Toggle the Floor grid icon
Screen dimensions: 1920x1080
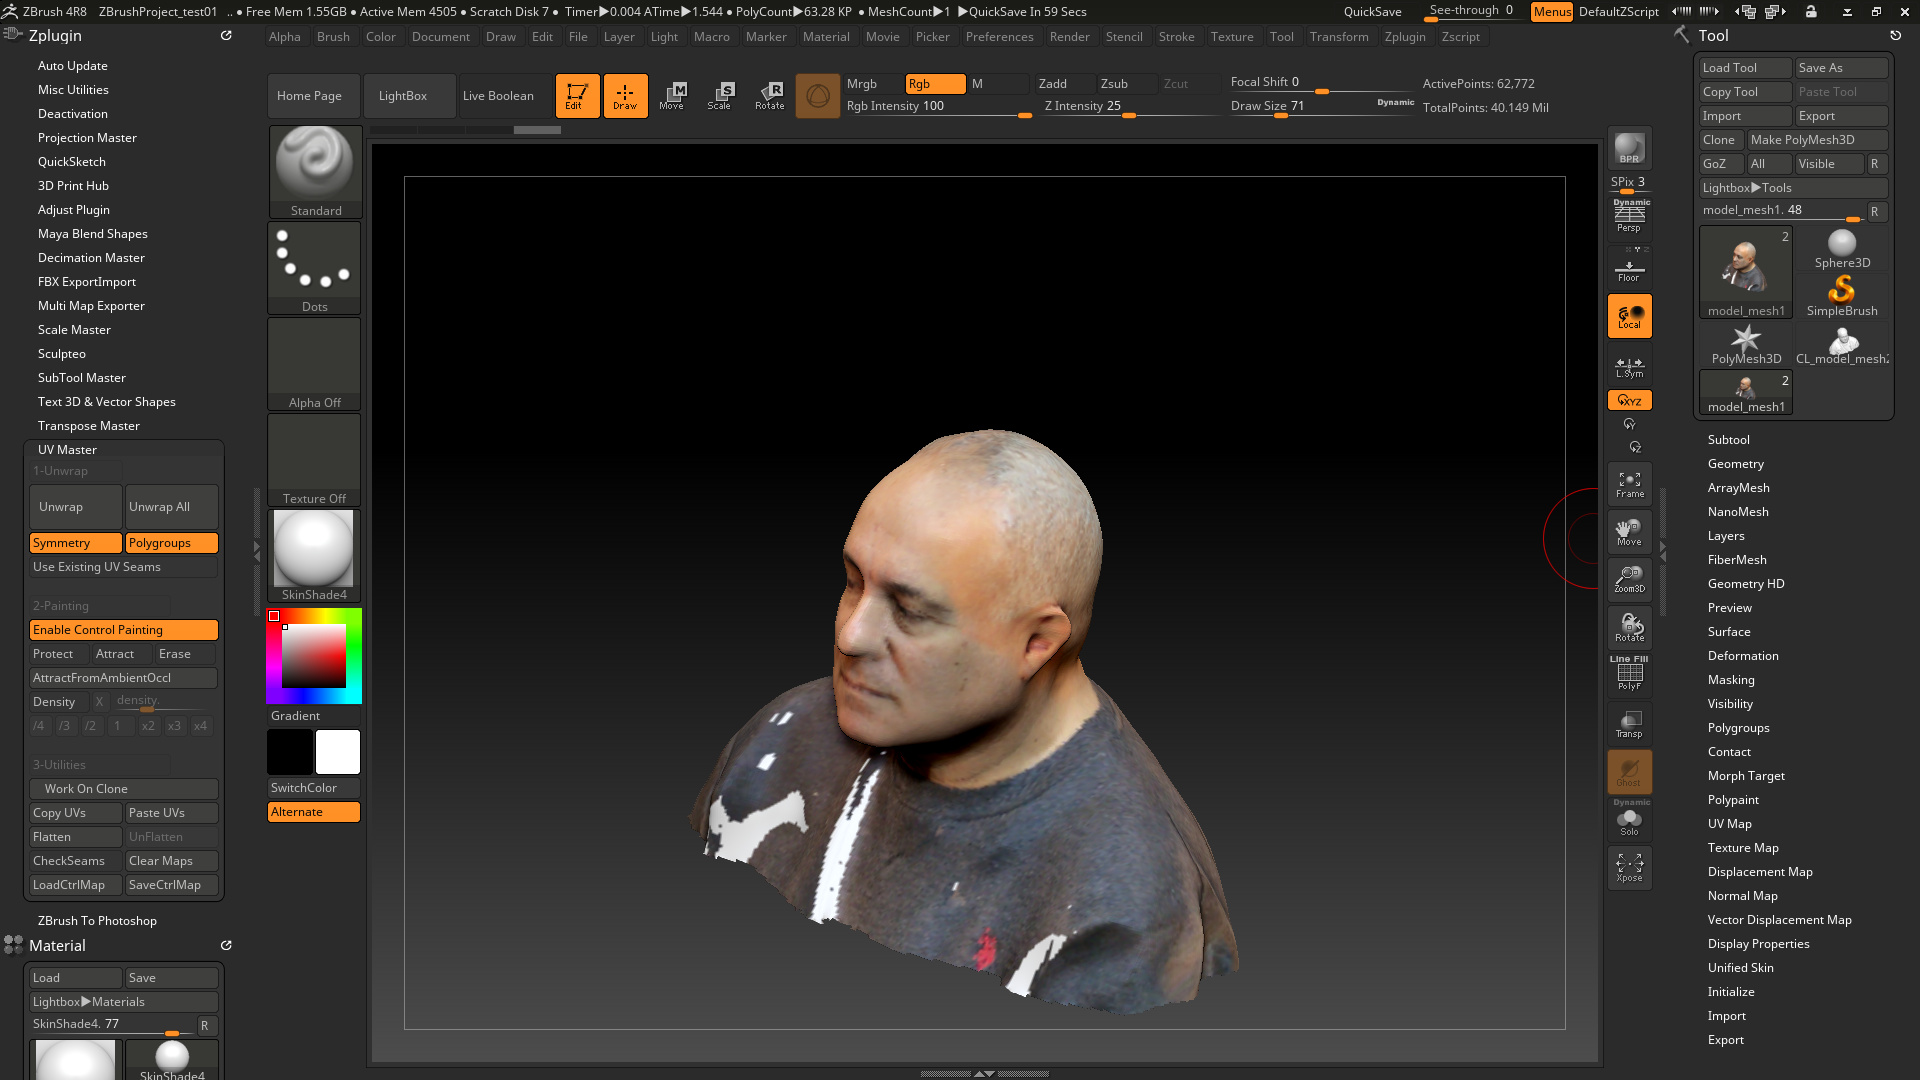(1629, 270)
